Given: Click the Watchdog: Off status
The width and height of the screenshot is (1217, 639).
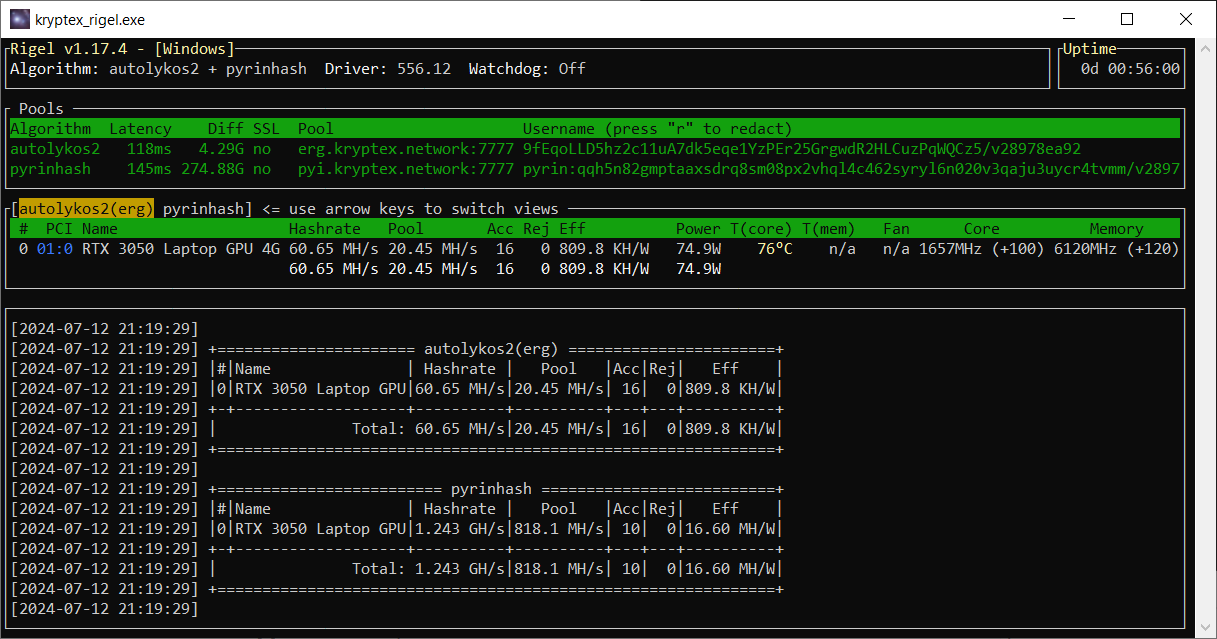Looking at the screenshot, I should (x=527, y=69).
